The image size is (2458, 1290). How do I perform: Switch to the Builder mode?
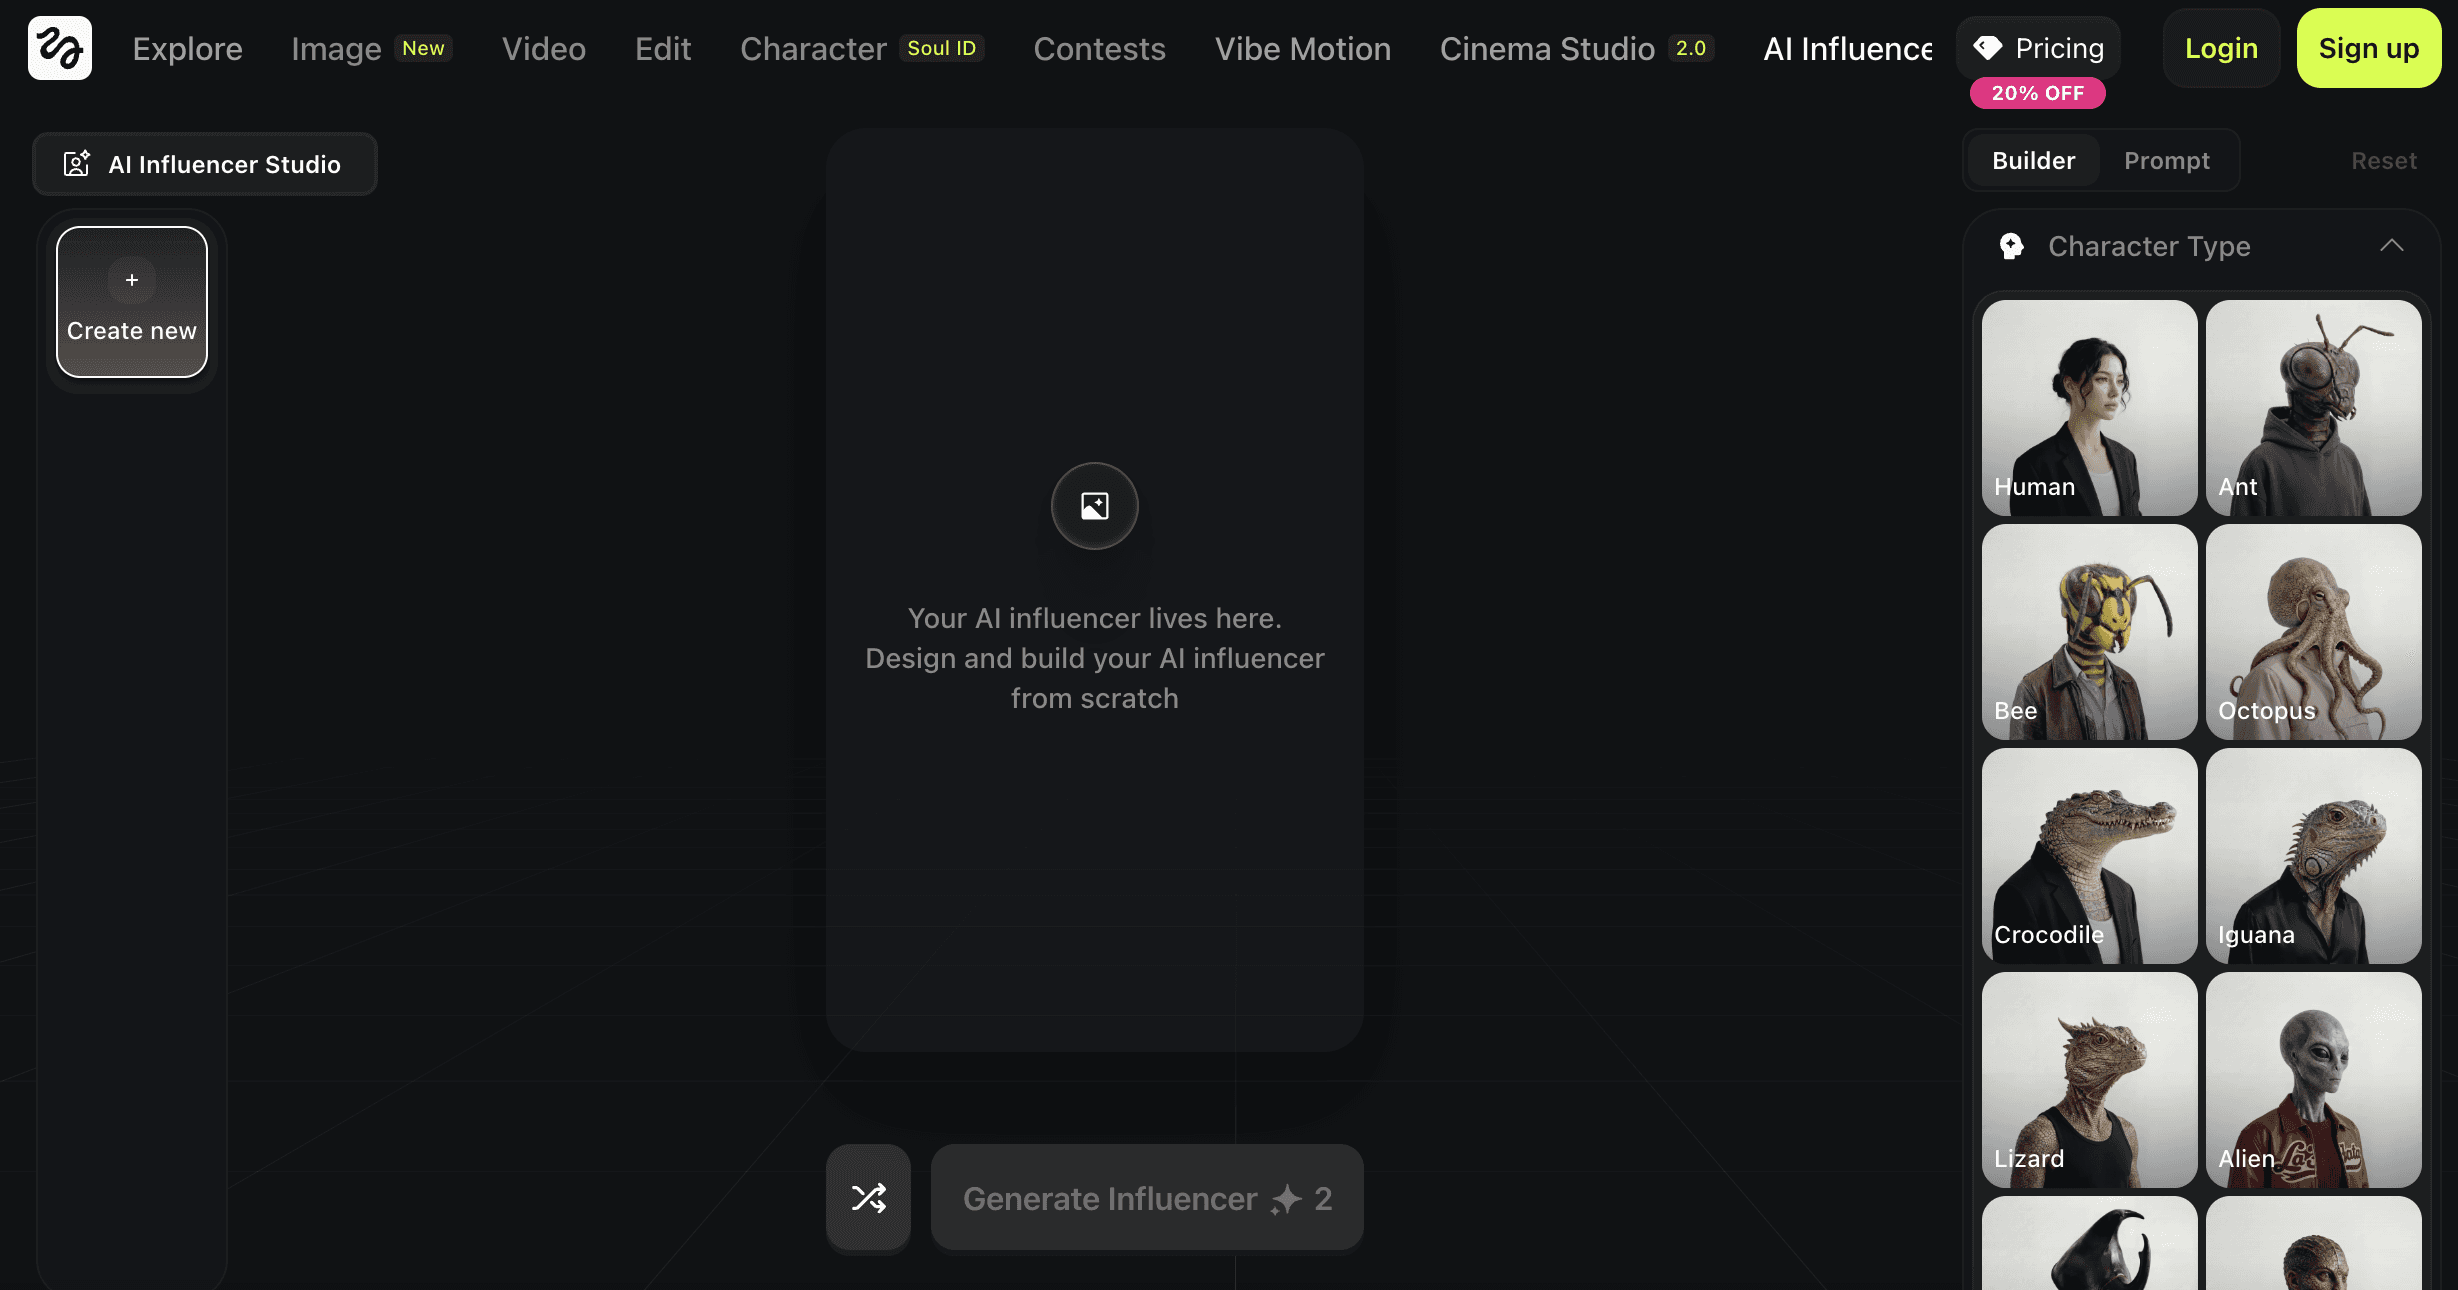[x=2033, y=161]
